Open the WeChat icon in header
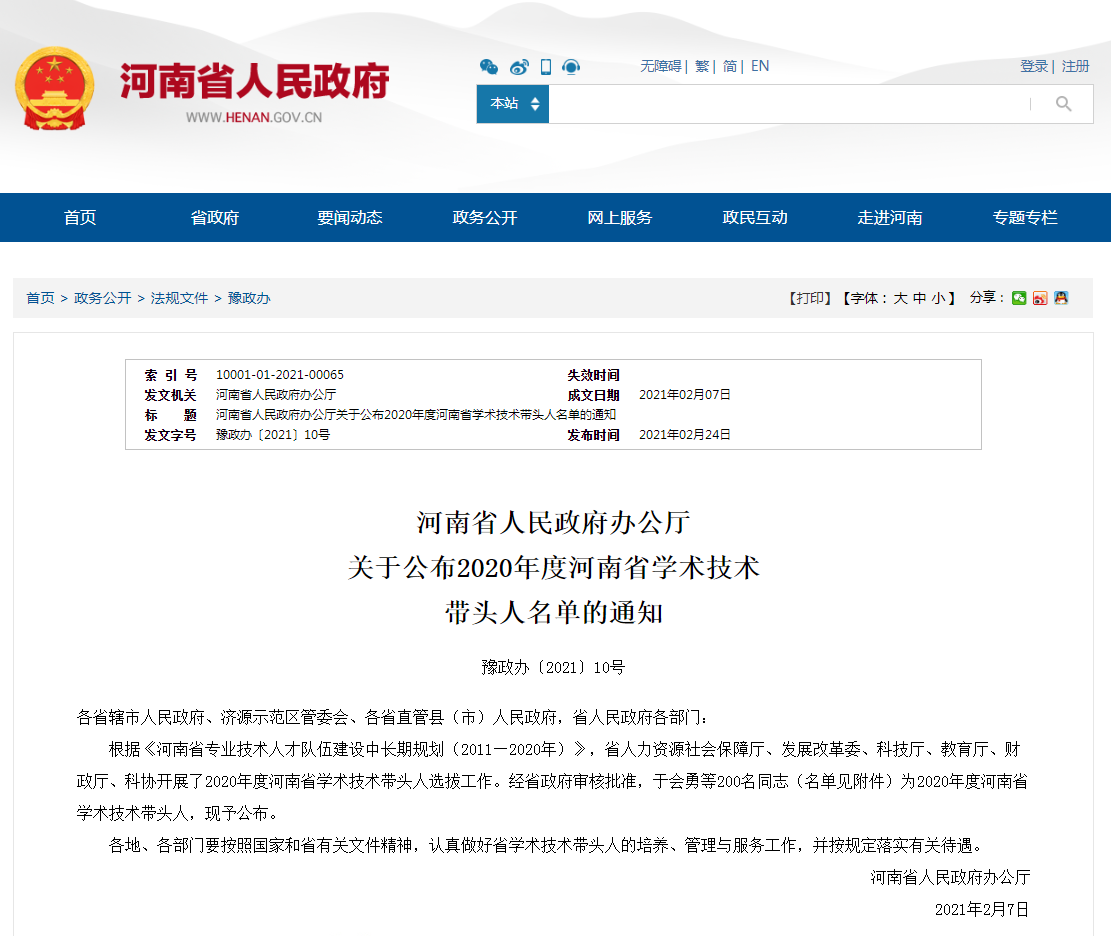Screen dimensions: 1111x936 488,67
